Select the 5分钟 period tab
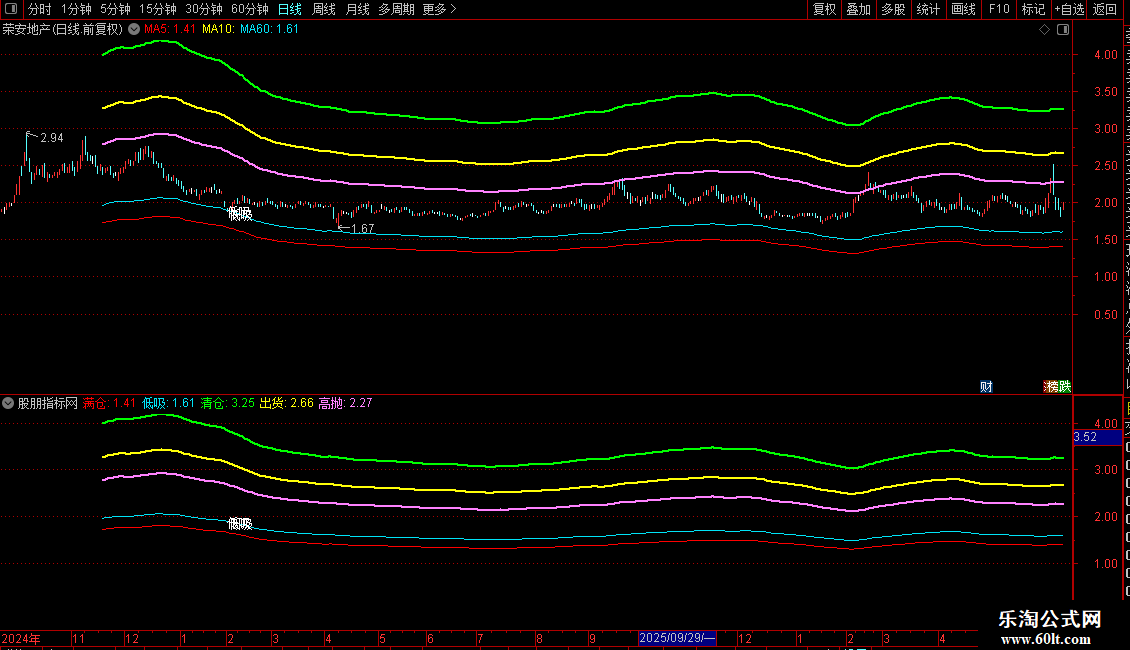The width and height of the screenshot is (1130, 650). (115, 9)
